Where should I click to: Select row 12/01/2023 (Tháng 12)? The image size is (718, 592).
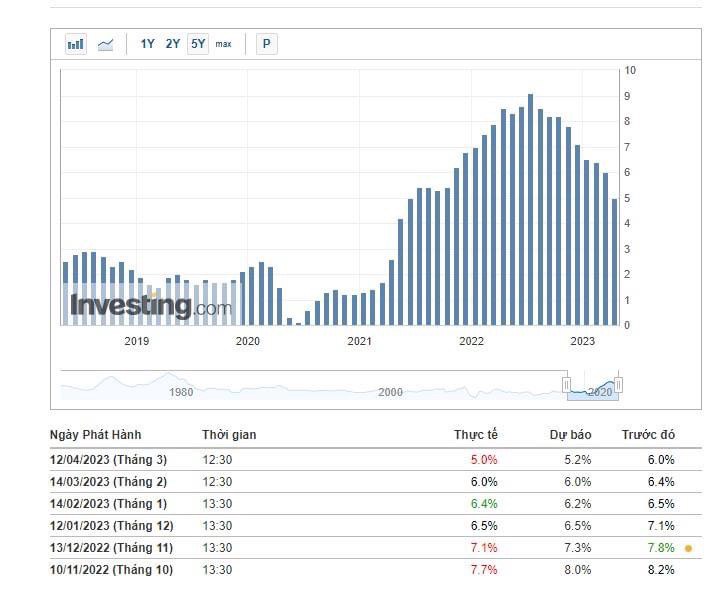[x=375, y=526]
